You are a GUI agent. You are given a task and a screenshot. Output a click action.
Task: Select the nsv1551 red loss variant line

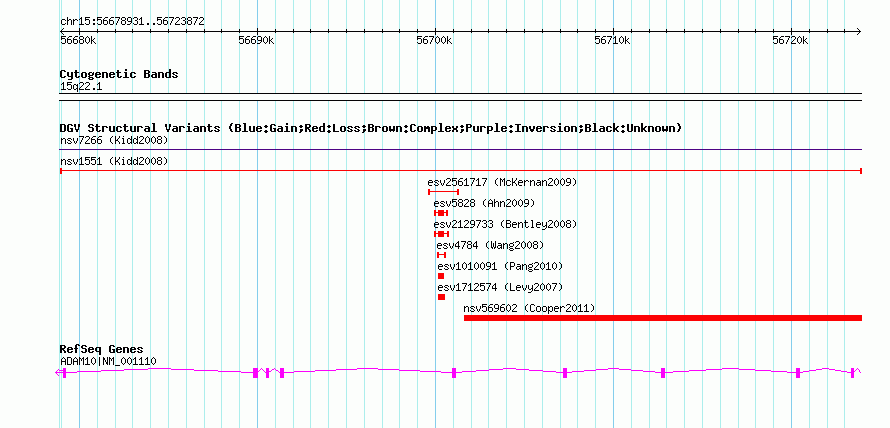click(x=461, y=171)
